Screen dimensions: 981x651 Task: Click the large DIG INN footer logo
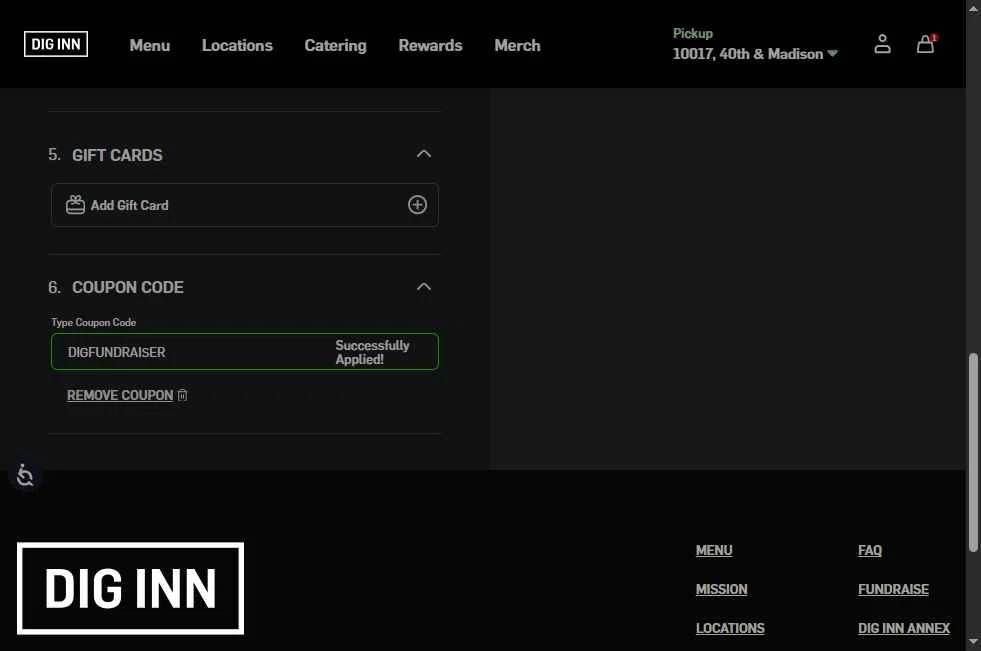130,588
